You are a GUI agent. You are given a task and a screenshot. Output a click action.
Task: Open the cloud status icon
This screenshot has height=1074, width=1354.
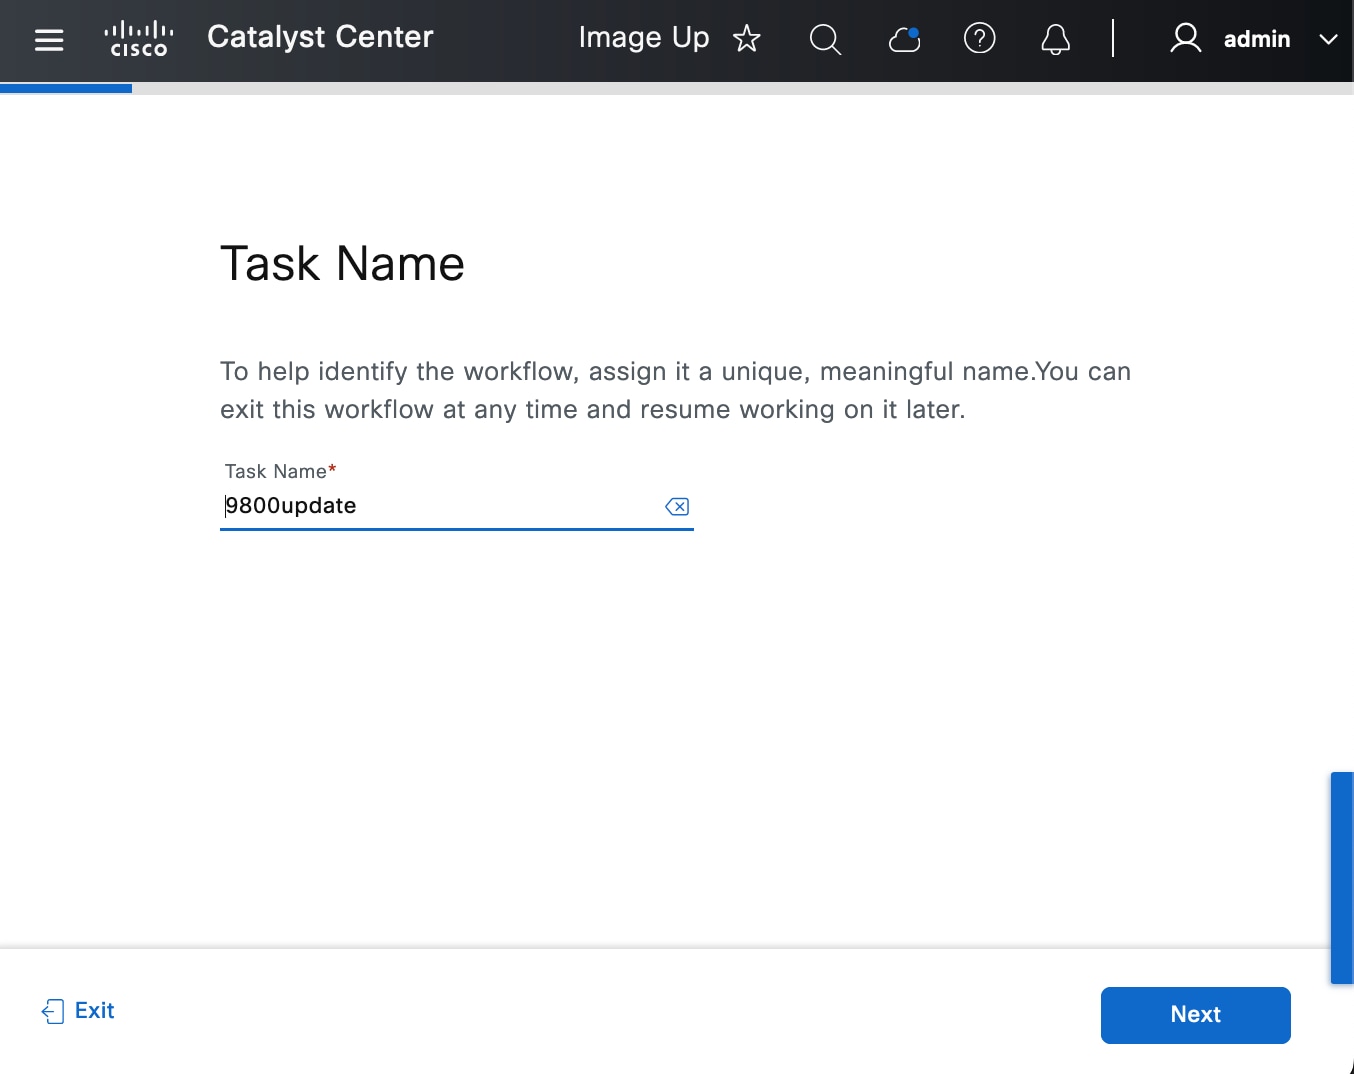[x=904, y=39]
